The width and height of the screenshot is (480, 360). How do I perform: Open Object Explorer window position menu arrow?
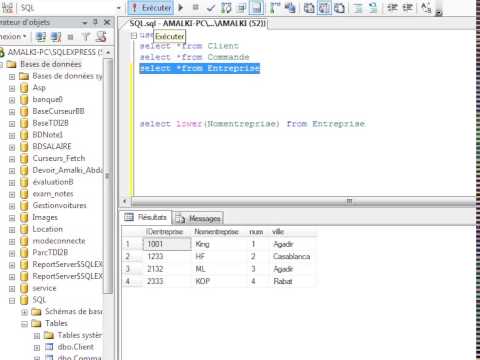(x=85, y=23)
